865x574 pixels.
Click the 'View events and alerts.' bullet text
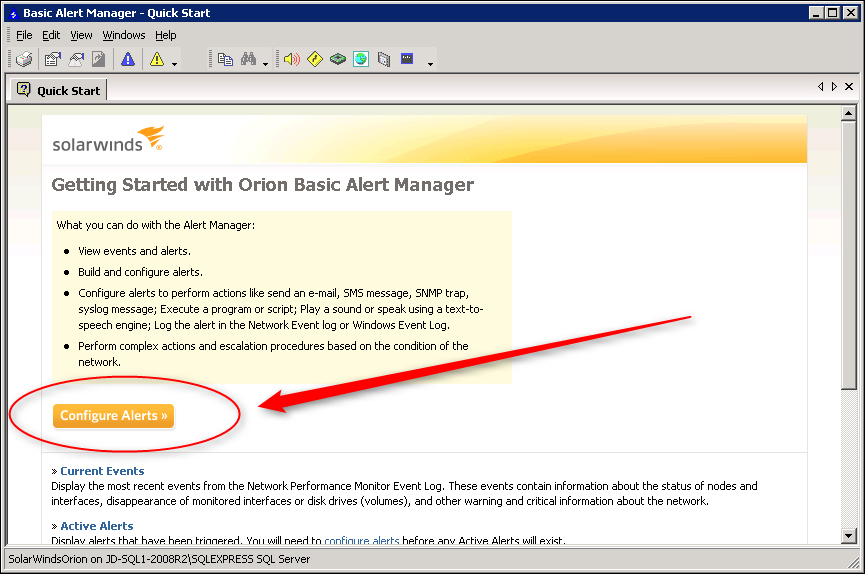click(135, 251)
